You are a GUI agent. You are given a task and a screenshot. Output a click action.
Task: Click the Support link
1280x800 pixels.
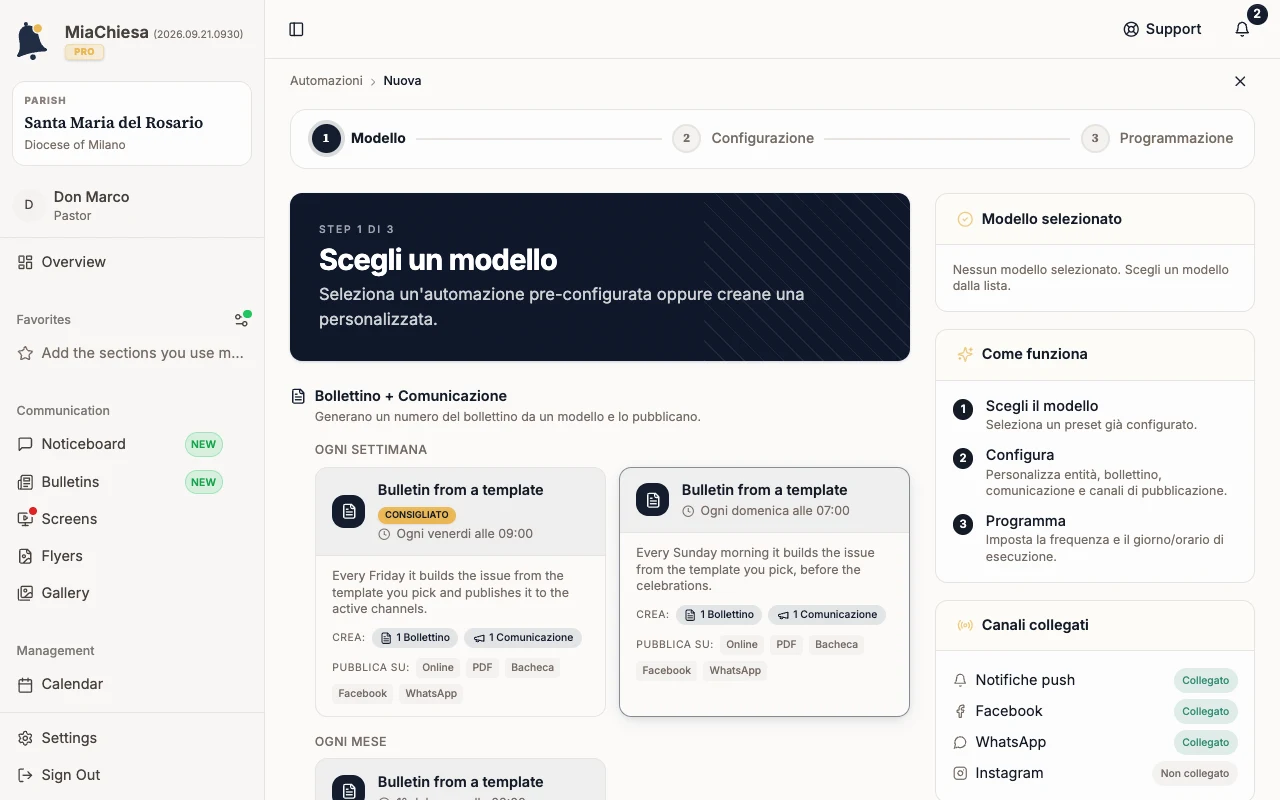(x=1162, y=29)
